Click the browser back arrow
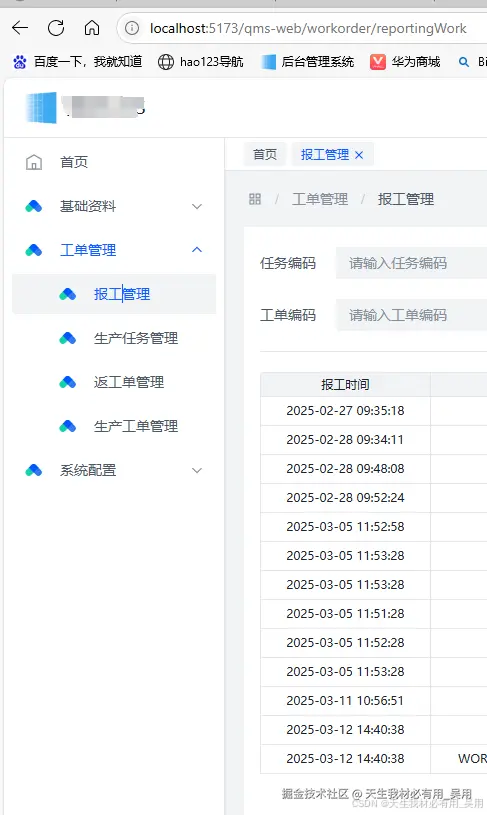 (20, 28)
